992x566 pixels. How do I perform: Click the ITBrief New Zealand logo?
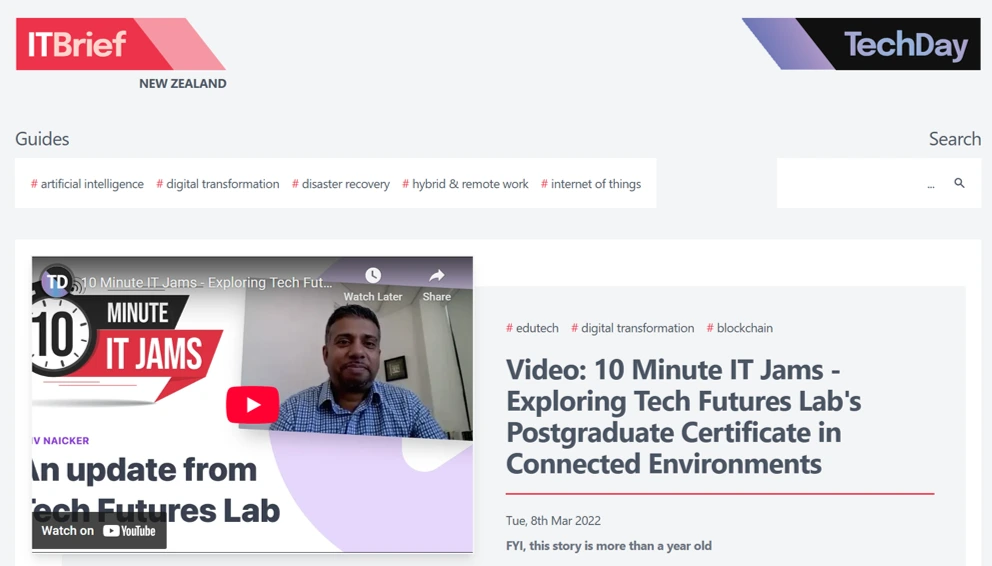pos(120,45)
